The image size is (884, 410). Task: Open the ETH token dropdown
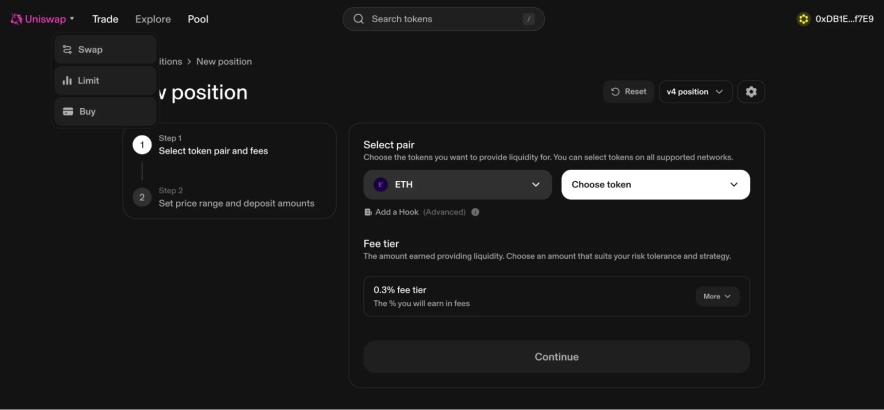tap(457, 185)
